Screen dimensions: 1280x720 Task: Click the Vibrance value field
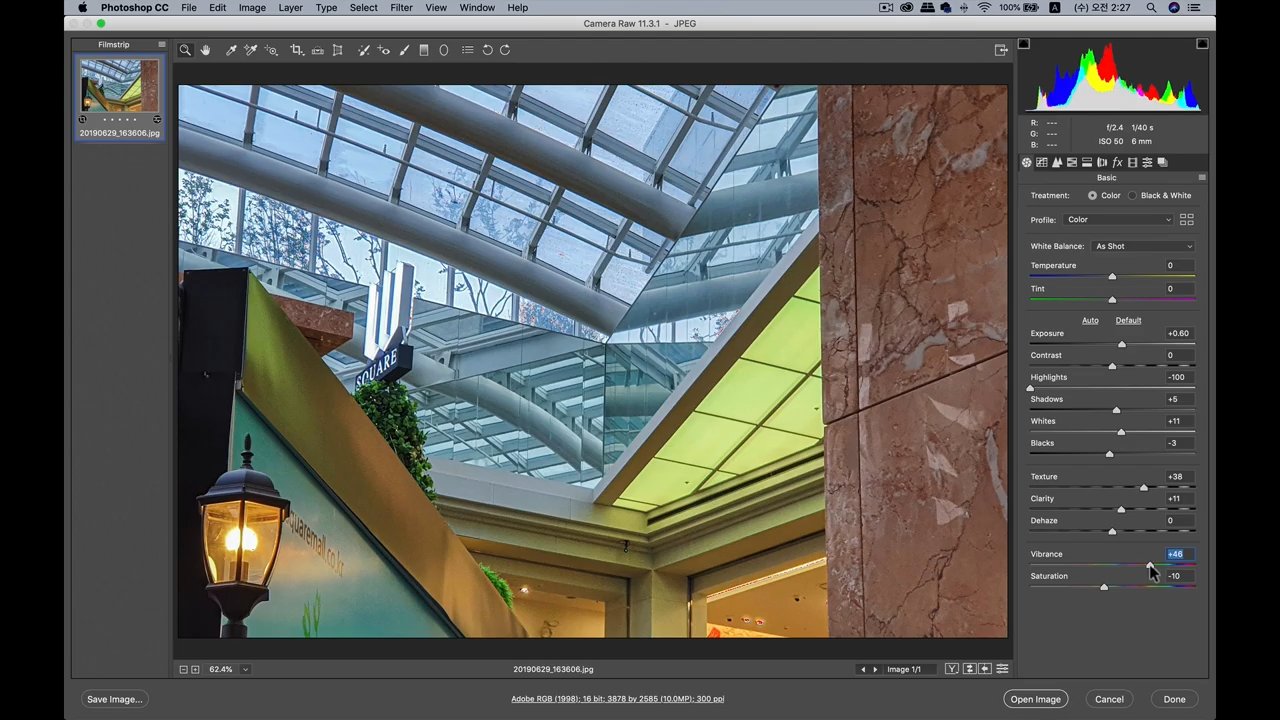pyautogui.click(x=1175, y=554)
